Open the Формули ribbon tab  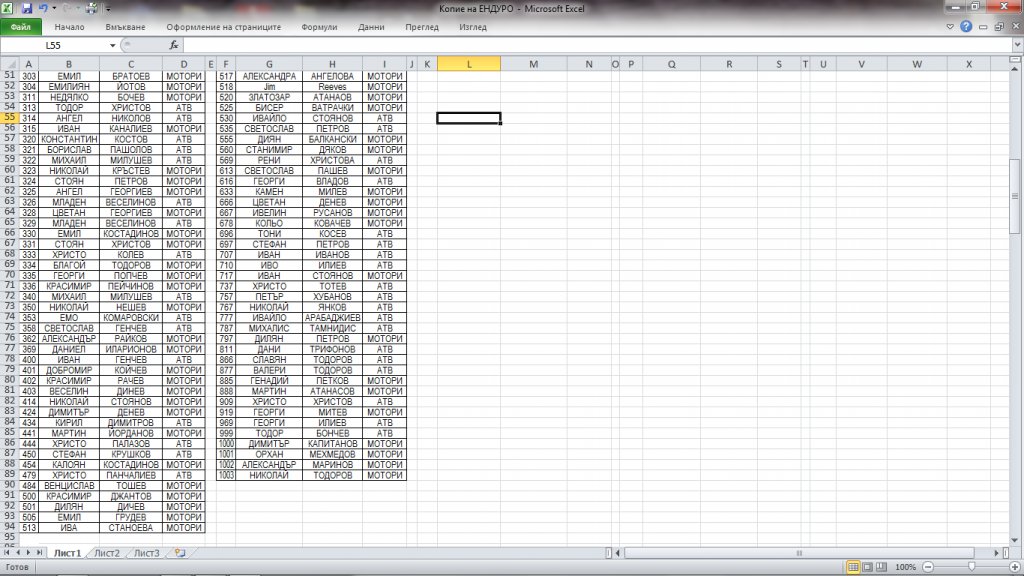coord(319,27)
